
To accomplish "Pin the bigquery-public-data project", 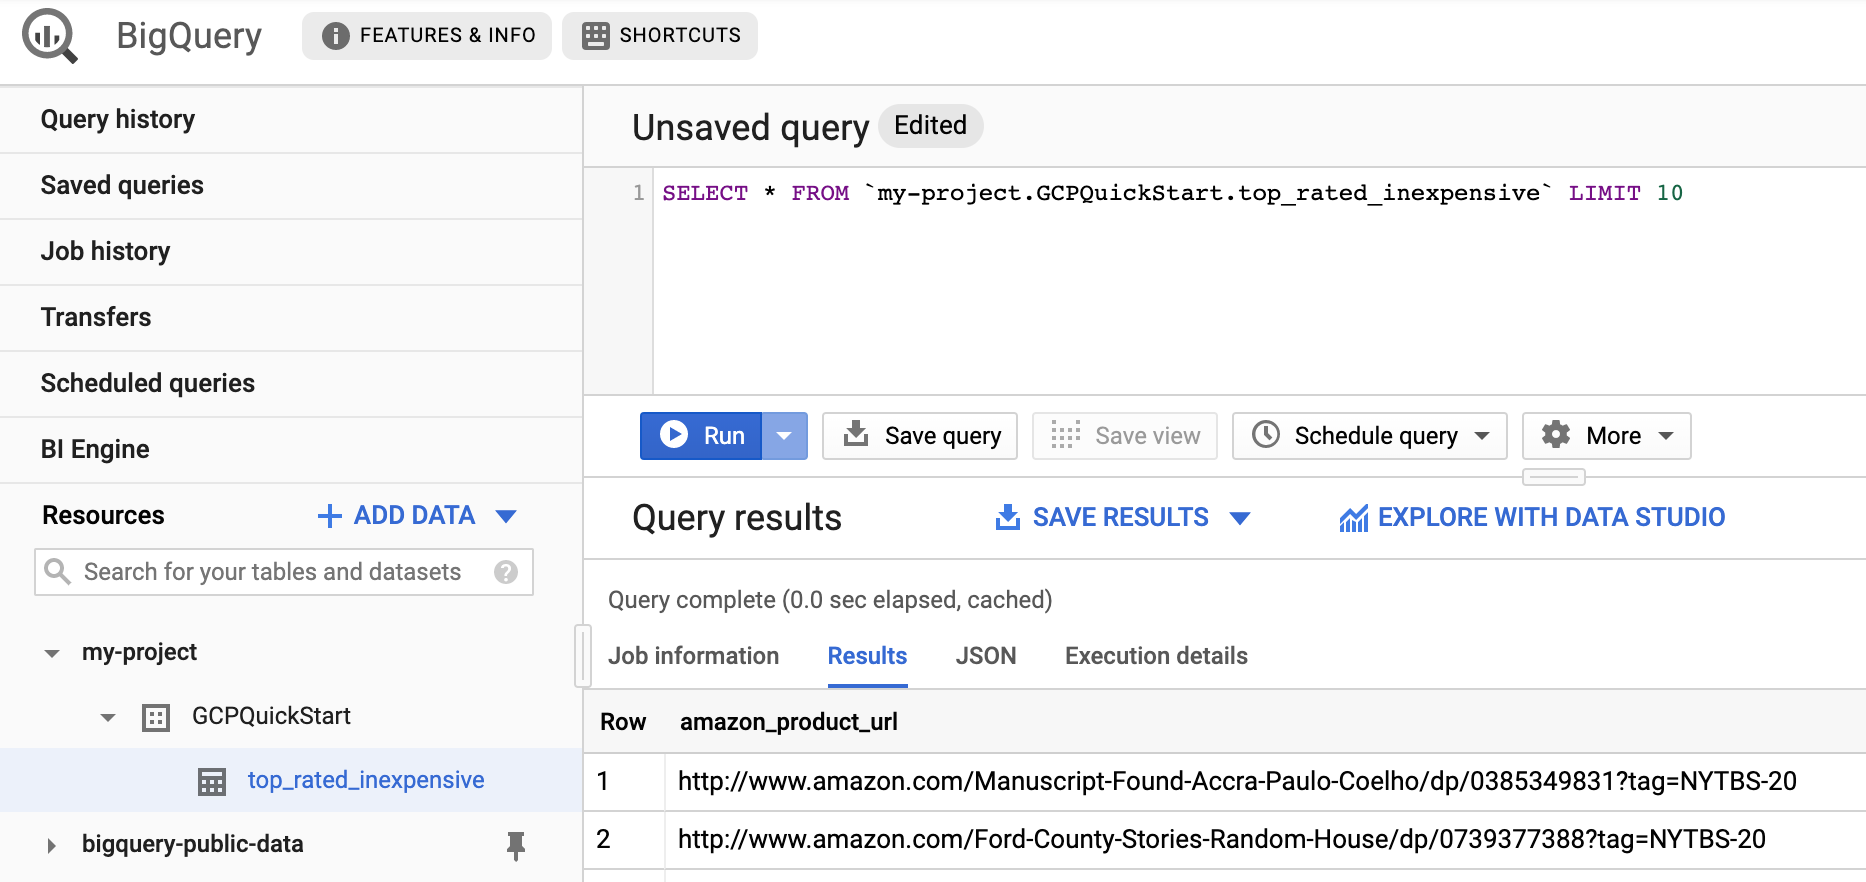I will [516, 845].
